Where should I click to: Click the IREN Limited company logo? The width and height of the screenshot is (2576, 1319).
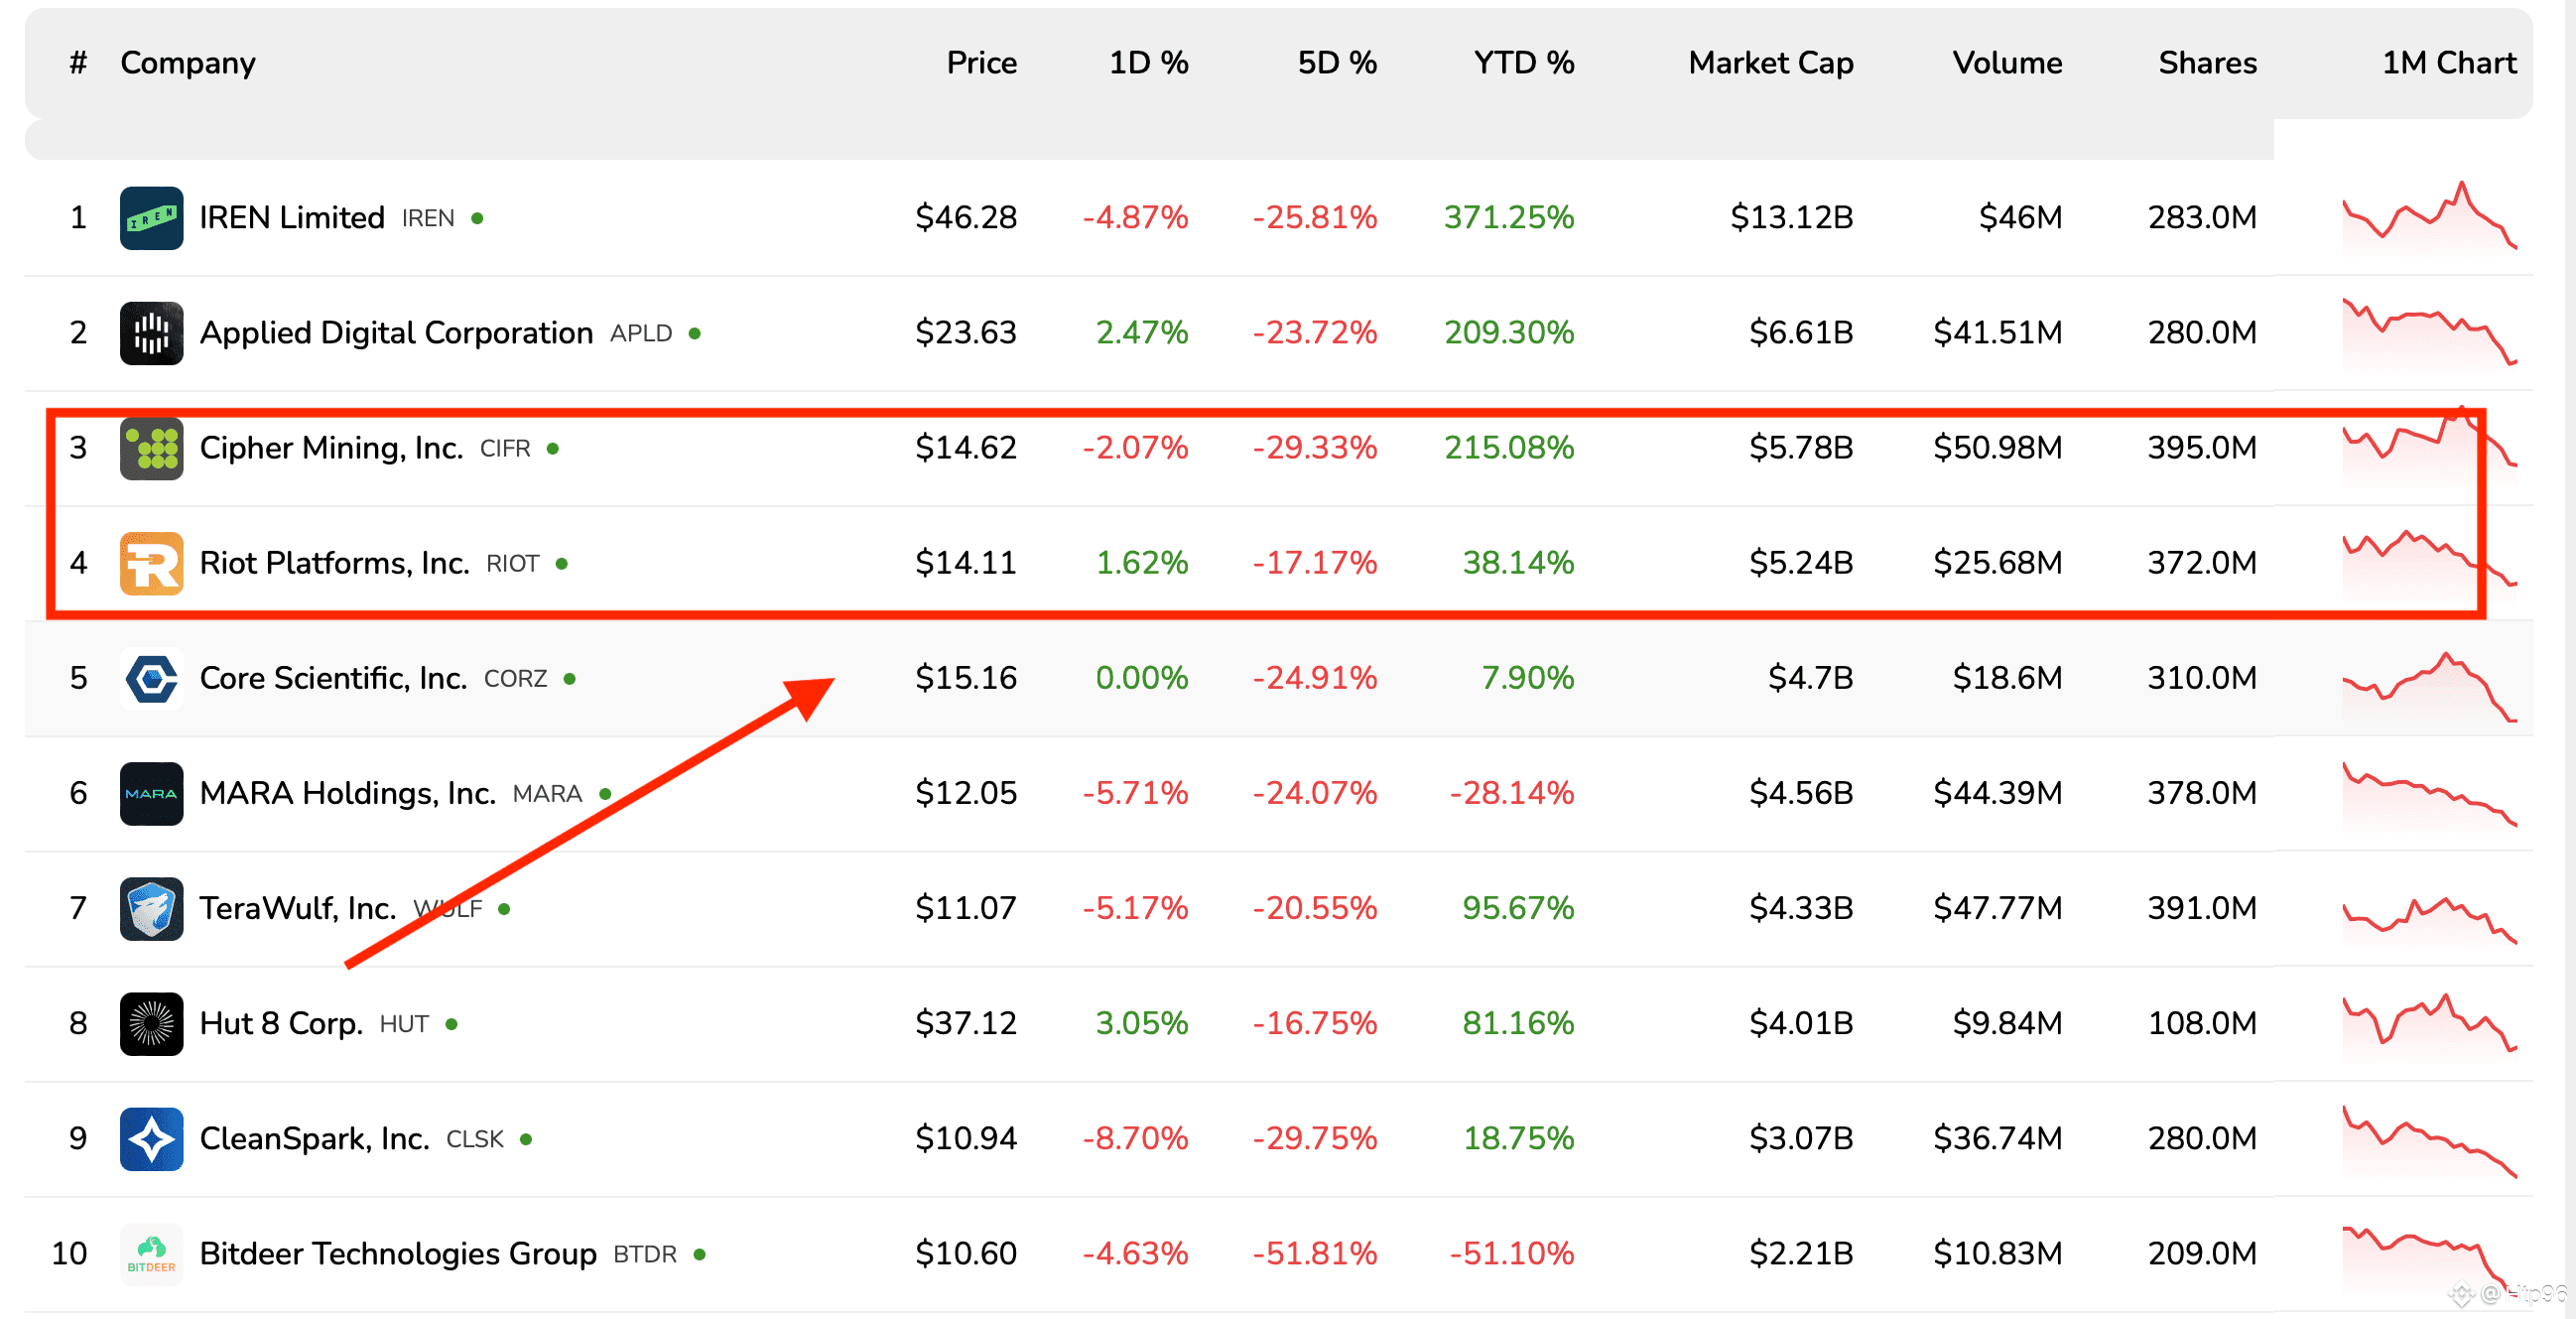coord(151,217)
